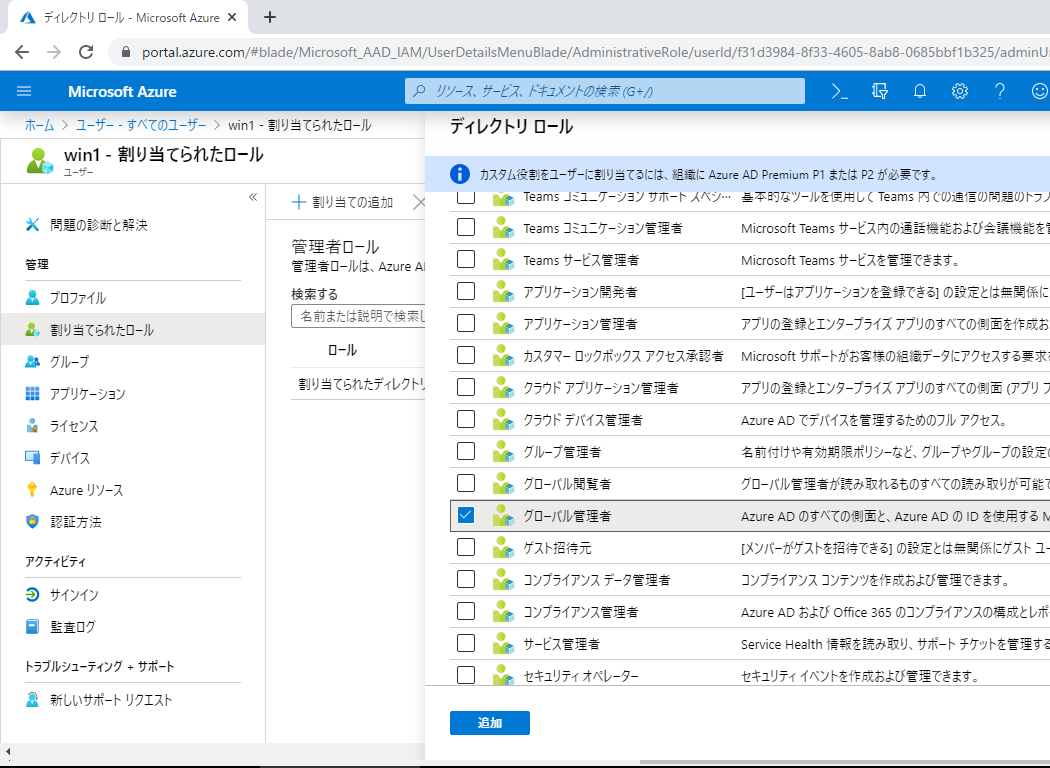Check the コンプライアンス管理者 checkbox
This screenshot has height=768, width=1050.
pyautogui.click(x=466, y=611)
